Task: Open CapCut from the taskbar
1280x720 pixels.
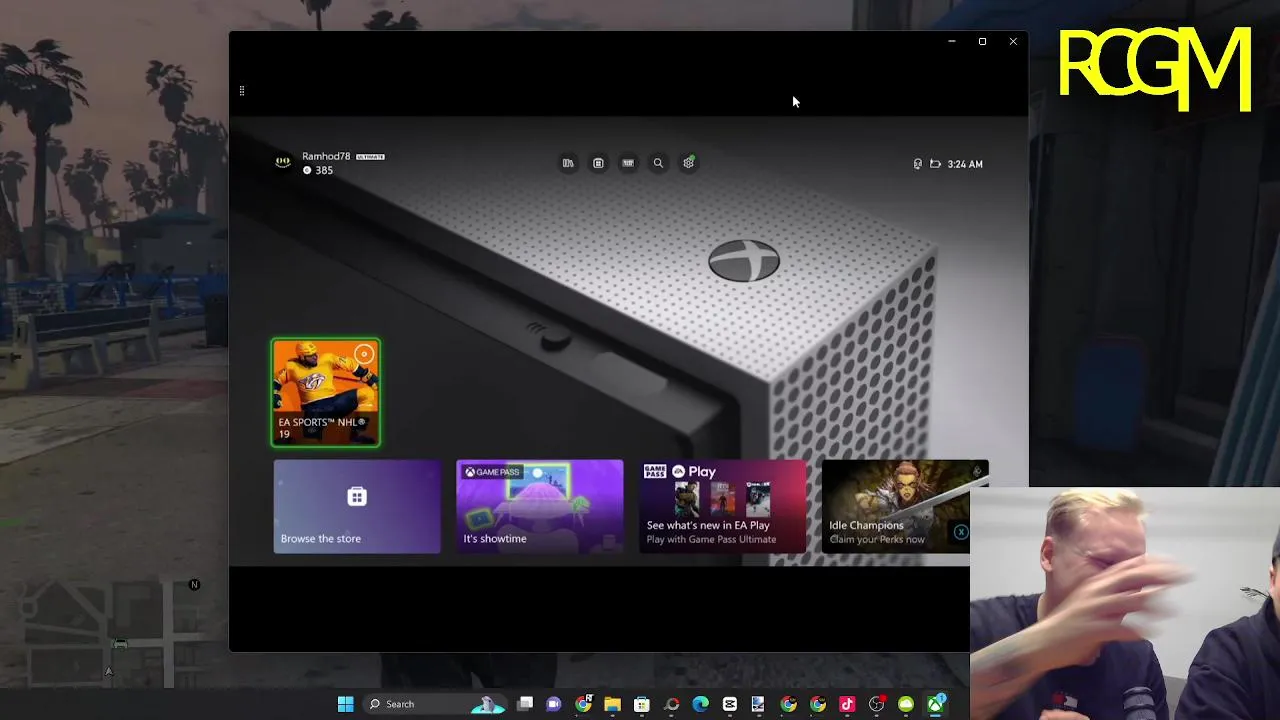Action: click(x=730, y=704)
